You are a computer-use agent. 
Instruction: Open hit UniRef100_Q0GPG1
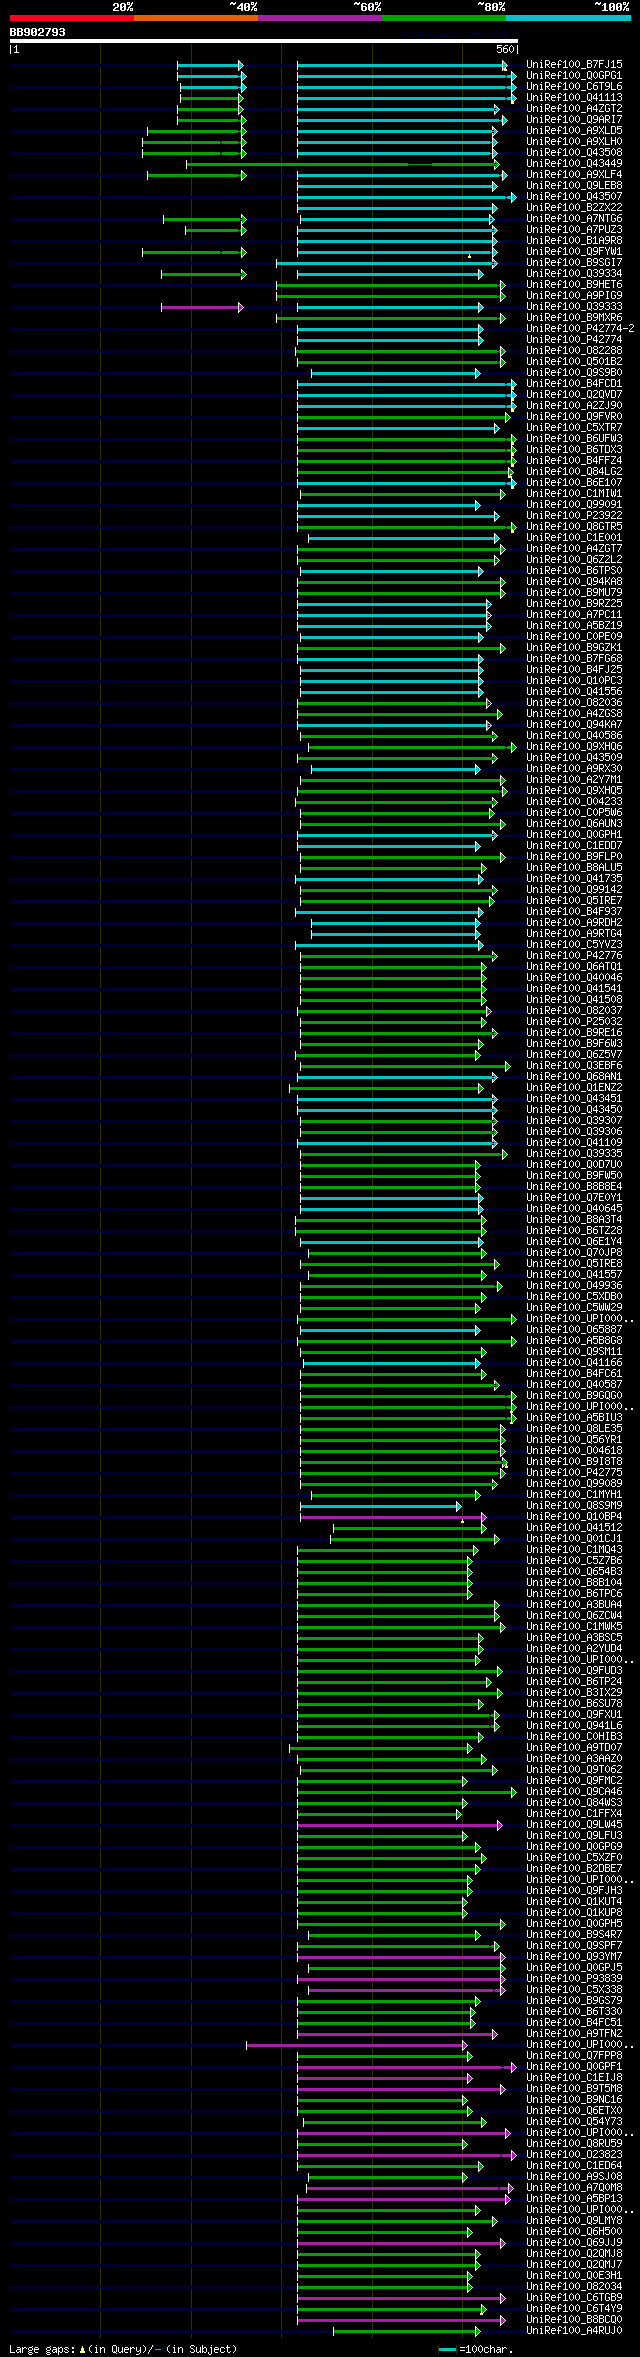pyautogui.click(x=574, y=75)
